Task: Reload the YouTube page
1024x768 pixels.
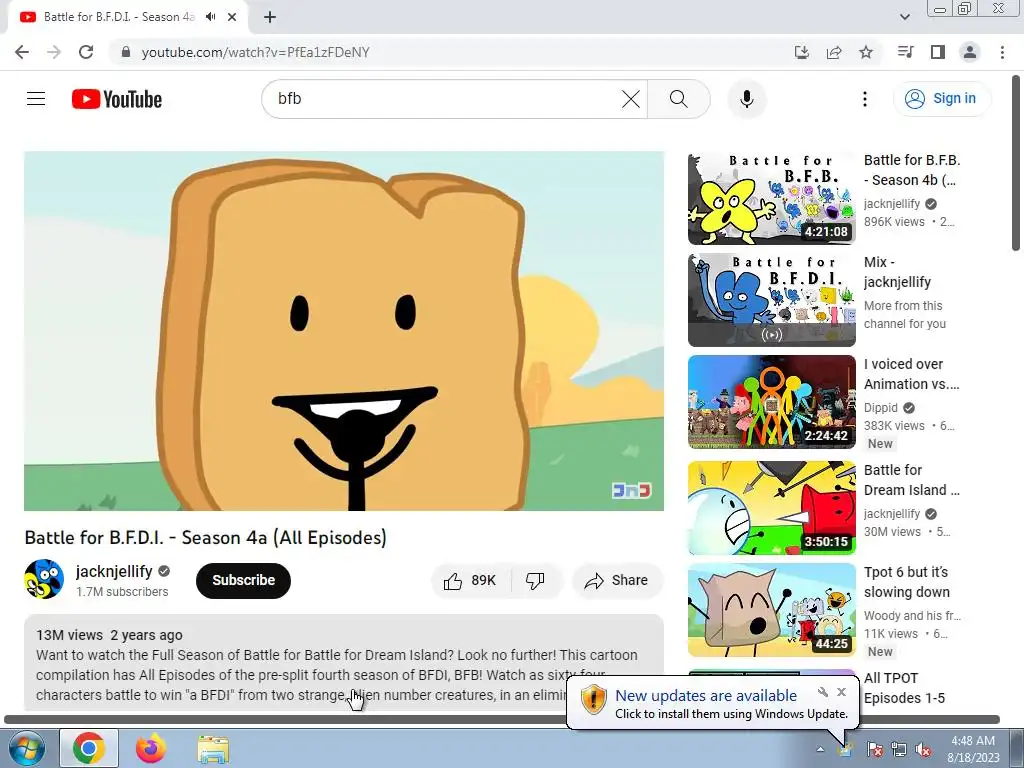Action: coord(86,52)
